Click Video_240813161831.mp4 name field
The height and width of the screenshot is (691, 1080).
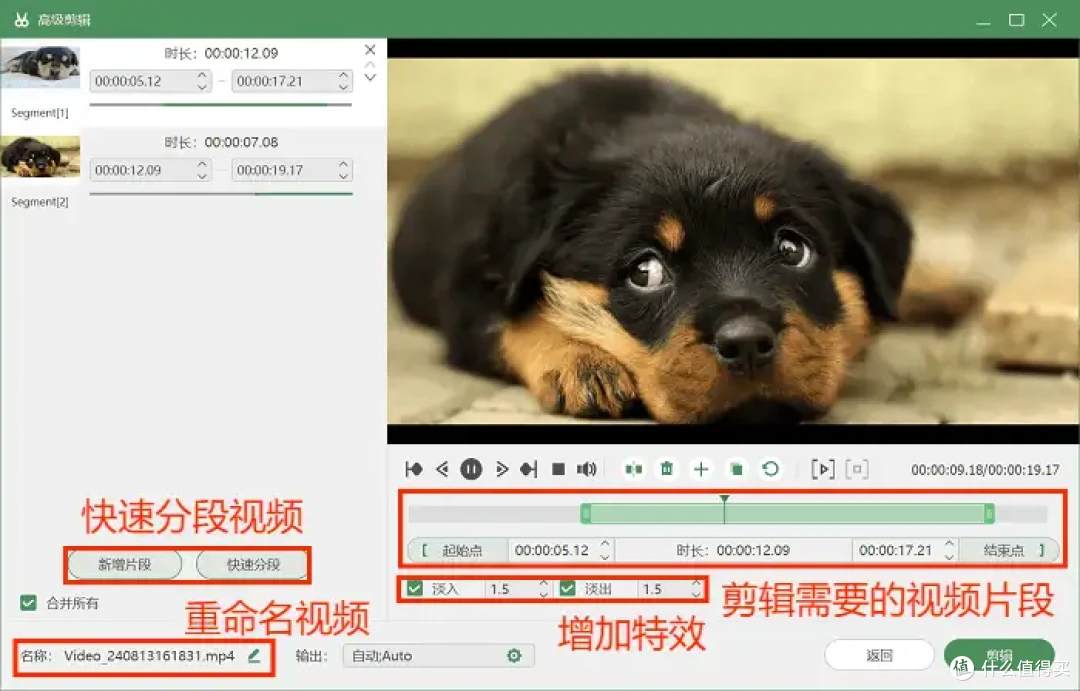coord(149,655)
